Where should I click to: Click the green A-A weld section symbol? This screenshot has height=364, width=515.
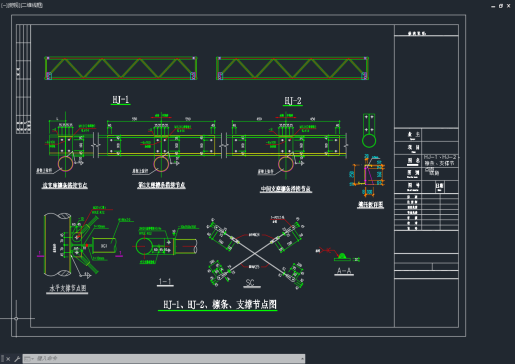click(x=342, y=257)
